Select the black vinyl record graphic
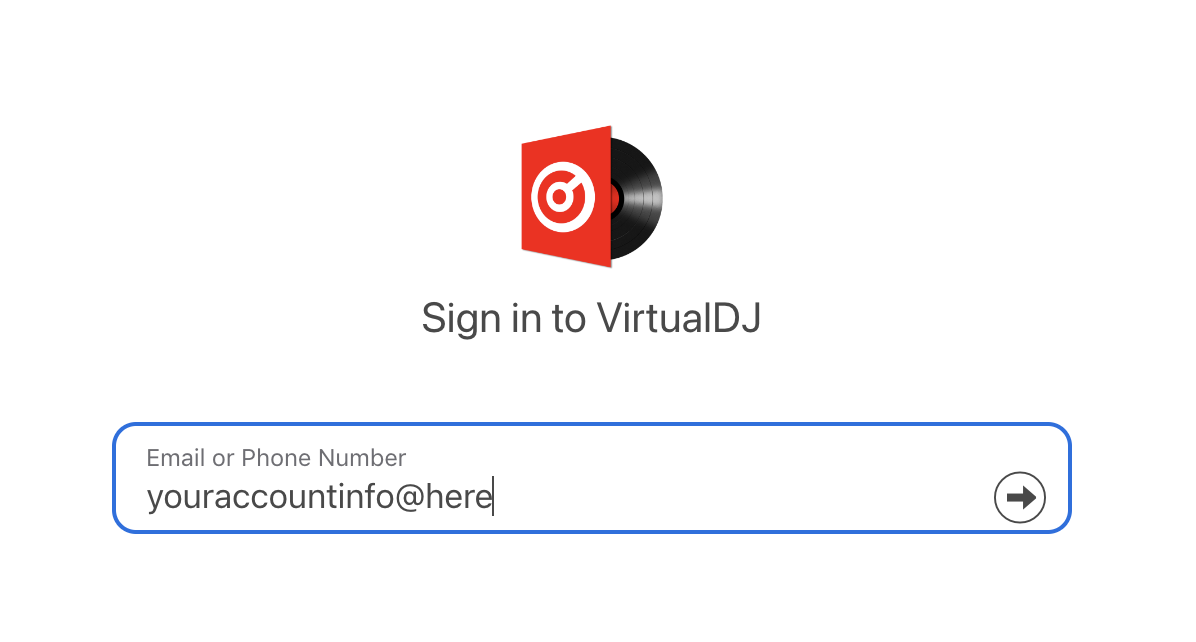1196x642 pixels. (636, 198)
